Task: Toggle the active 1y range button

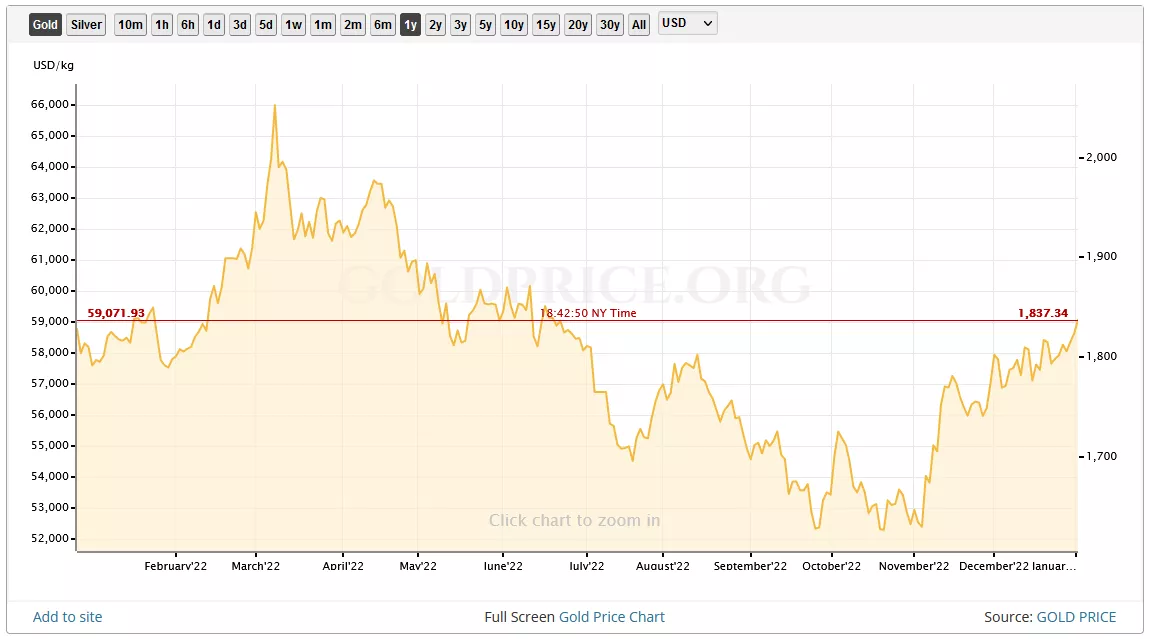Action: coord(410,25)
